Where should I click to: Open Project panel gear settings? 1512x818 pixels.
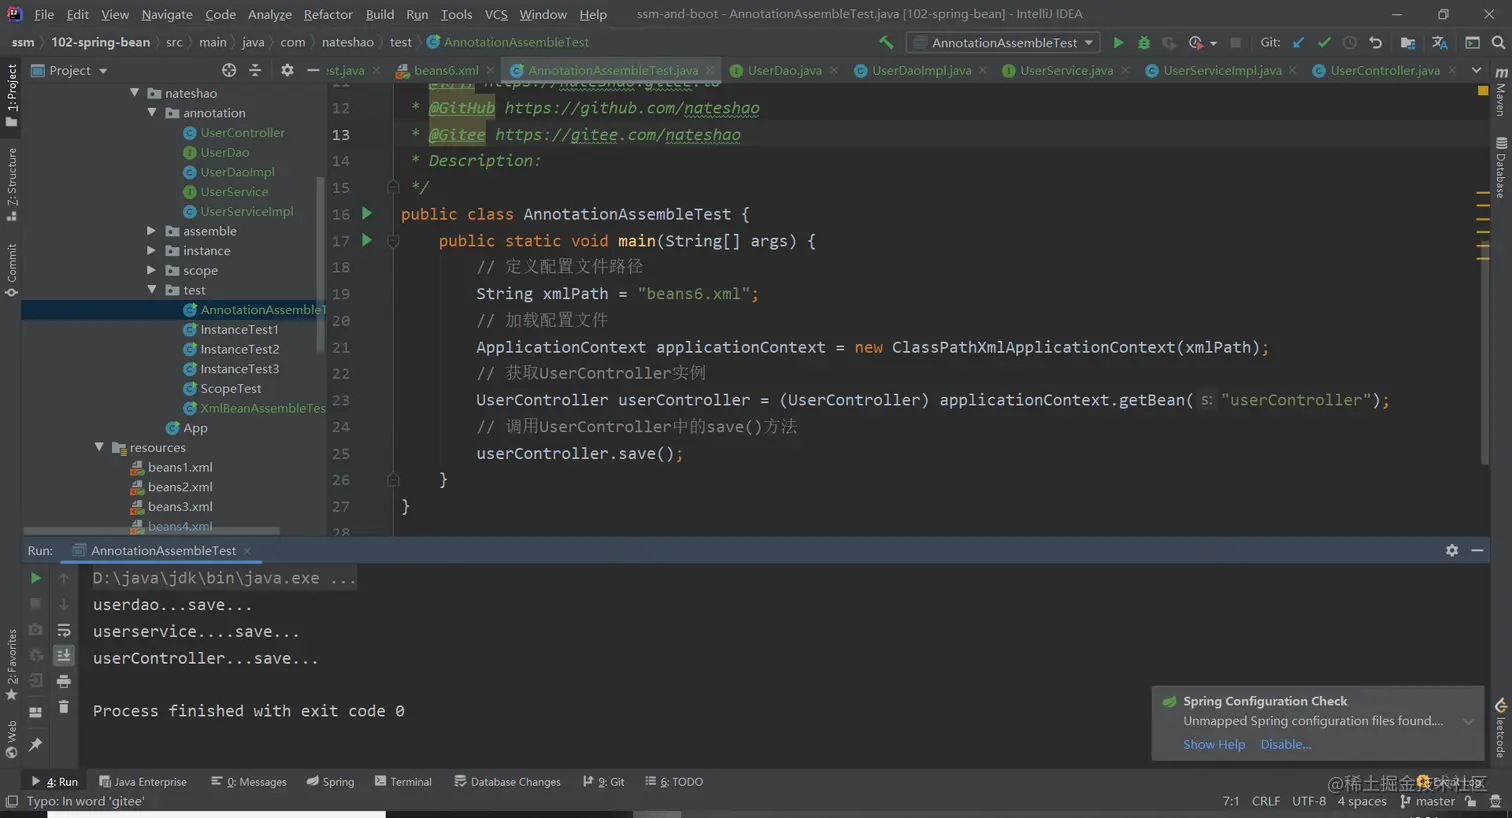pyautogui.click(x=287, y=70)
